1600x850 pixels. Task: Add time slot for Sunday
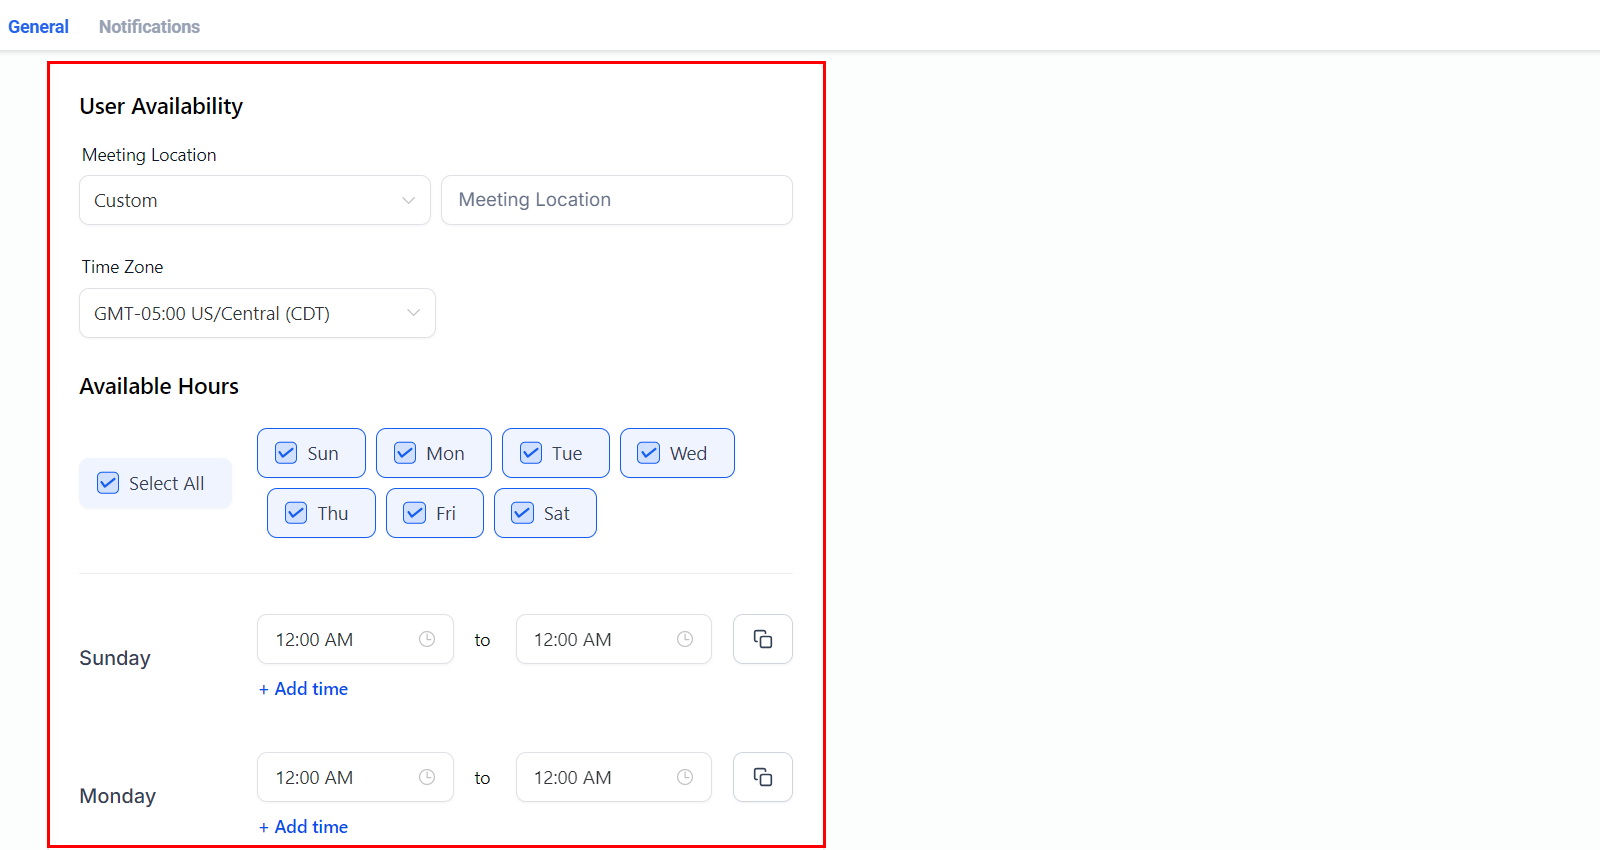click(304, 689)
